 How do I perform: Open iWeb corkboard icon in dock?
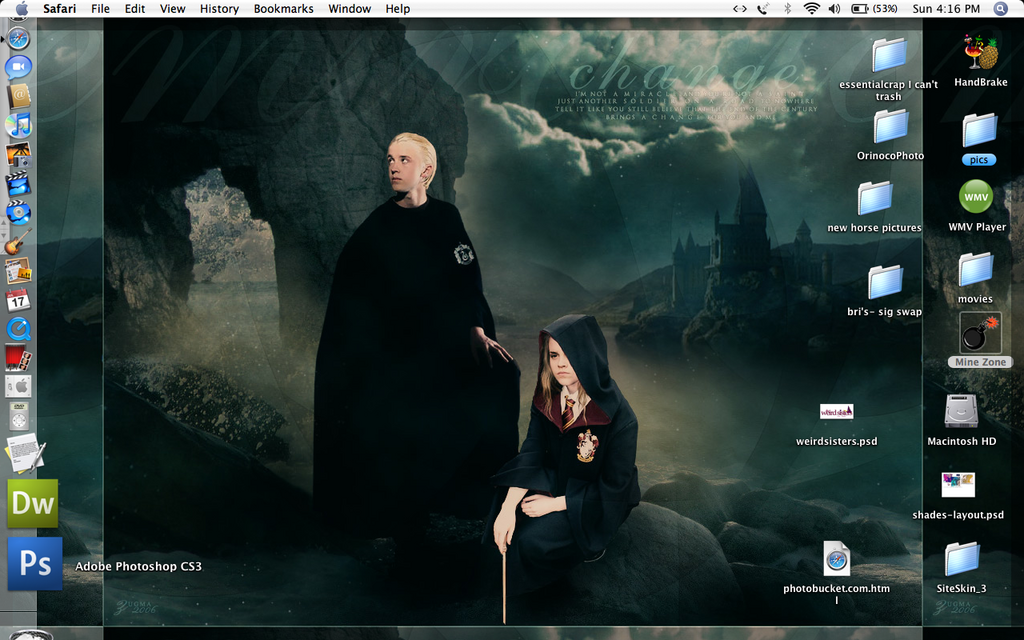click(18, 270)
